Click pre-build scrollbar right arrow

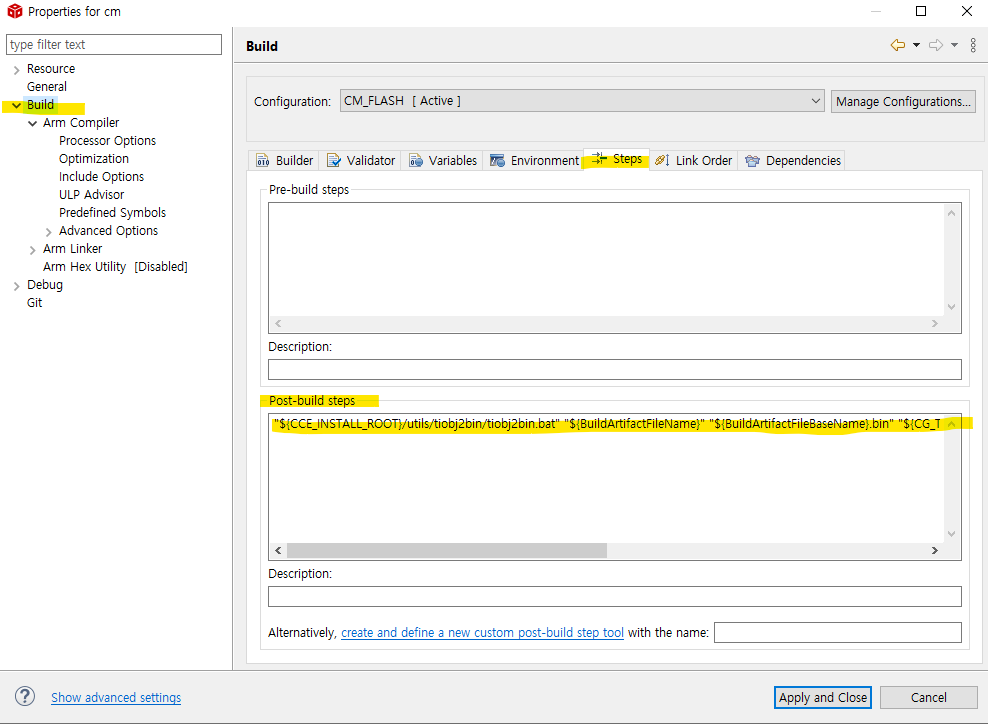coord(934,323)
